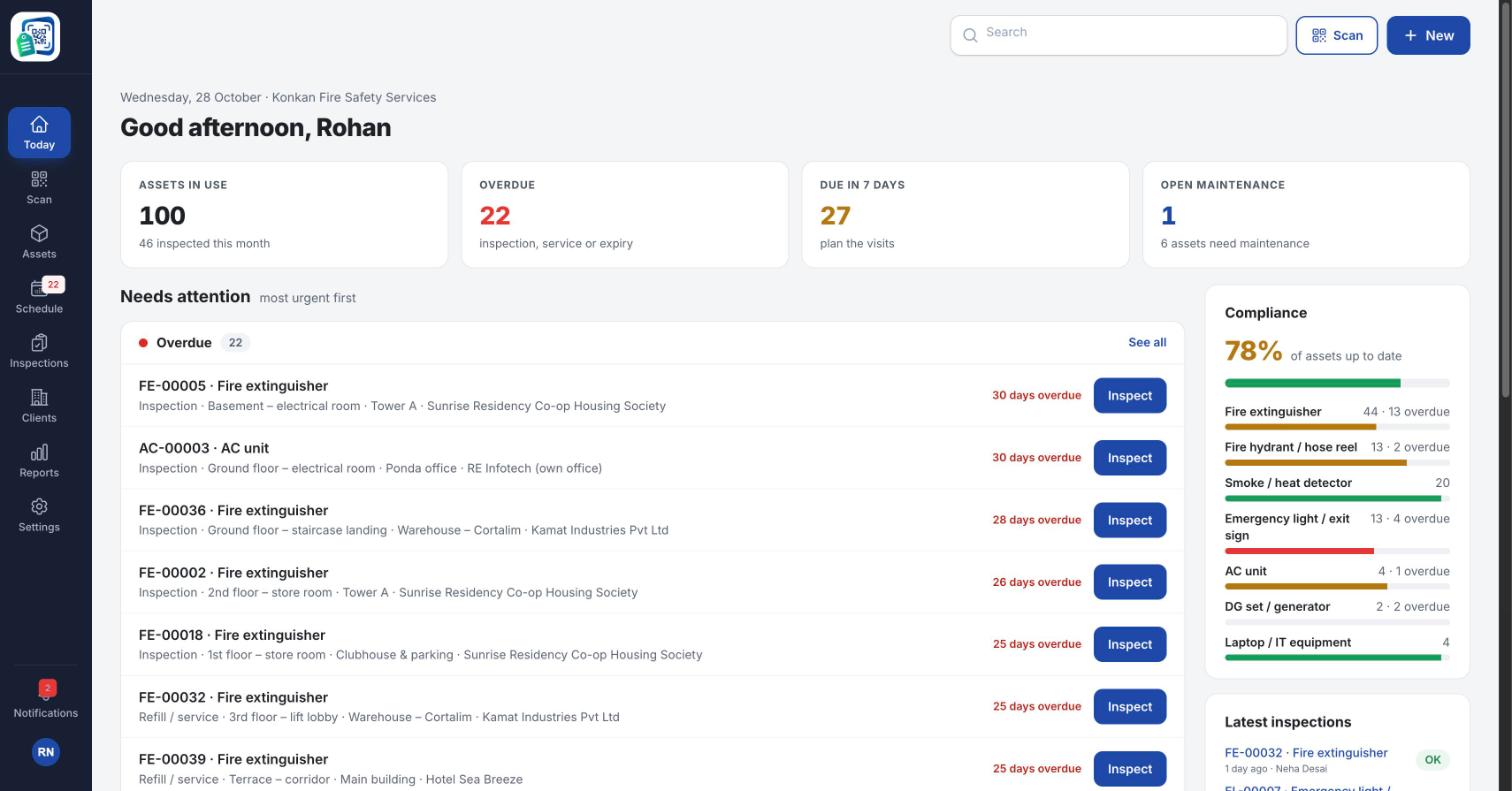Screen dimensions: 1512x791
Task: Open the Open maintenance card
Action: point(1306,214)
